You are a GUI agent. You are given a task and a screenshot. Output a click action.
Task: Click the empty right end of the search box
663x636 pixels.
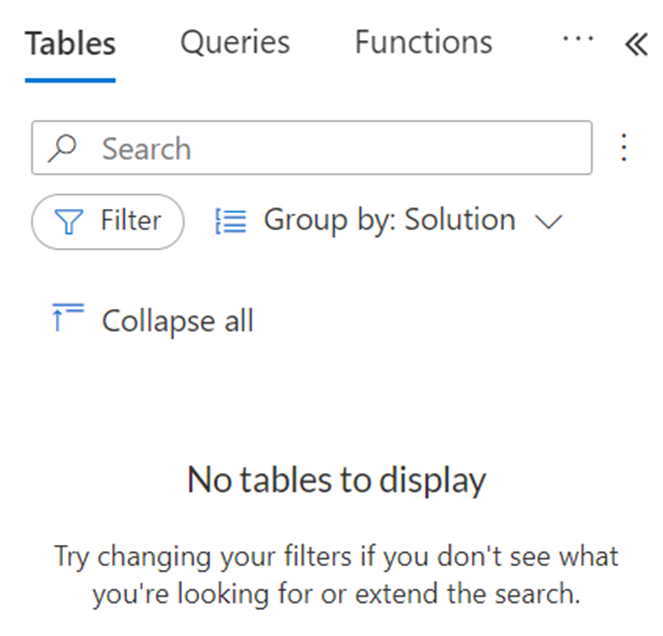click(x=560, y=149)
